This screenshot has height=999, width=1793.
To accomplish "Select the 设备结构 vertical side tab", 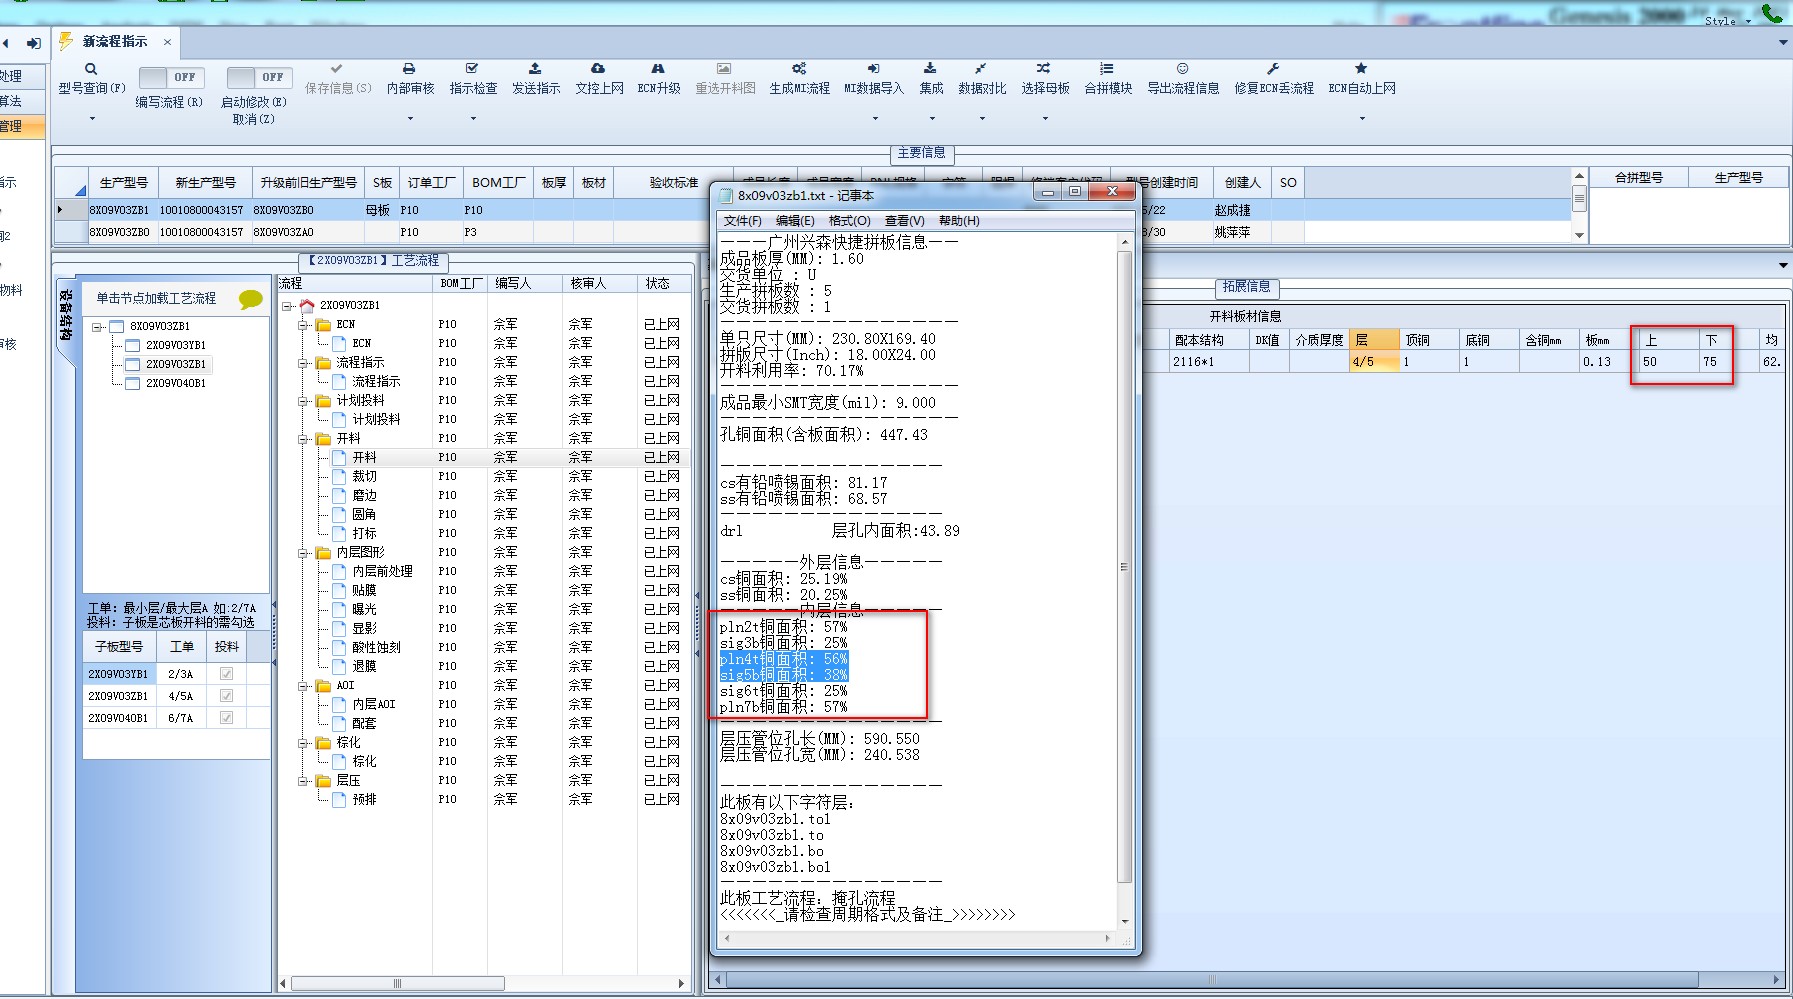I will 65,315.
